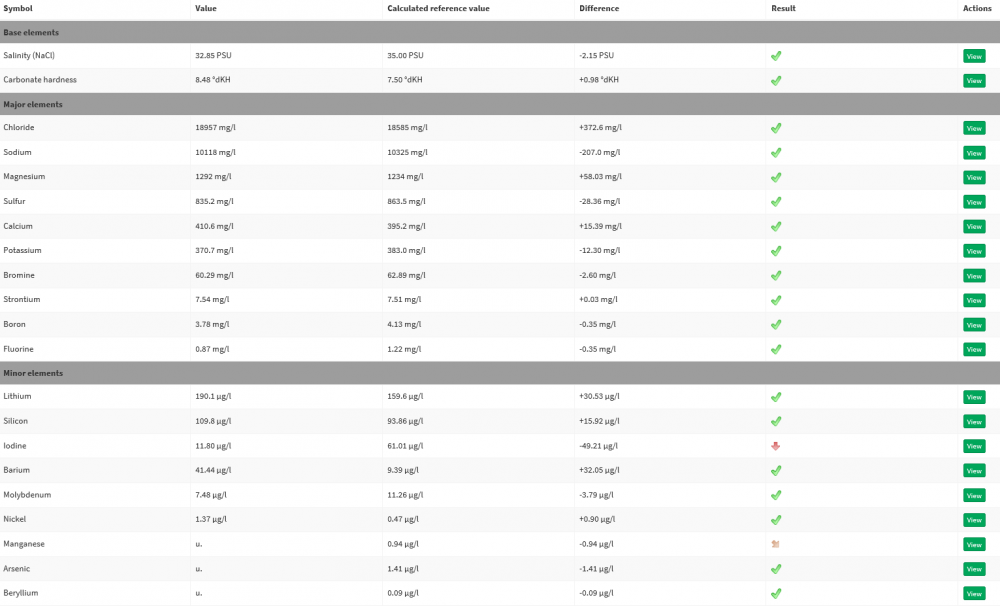This screenshot has width=1000, height=606.
Task: Click the View button for Sodium
Action: coord(973,153)
